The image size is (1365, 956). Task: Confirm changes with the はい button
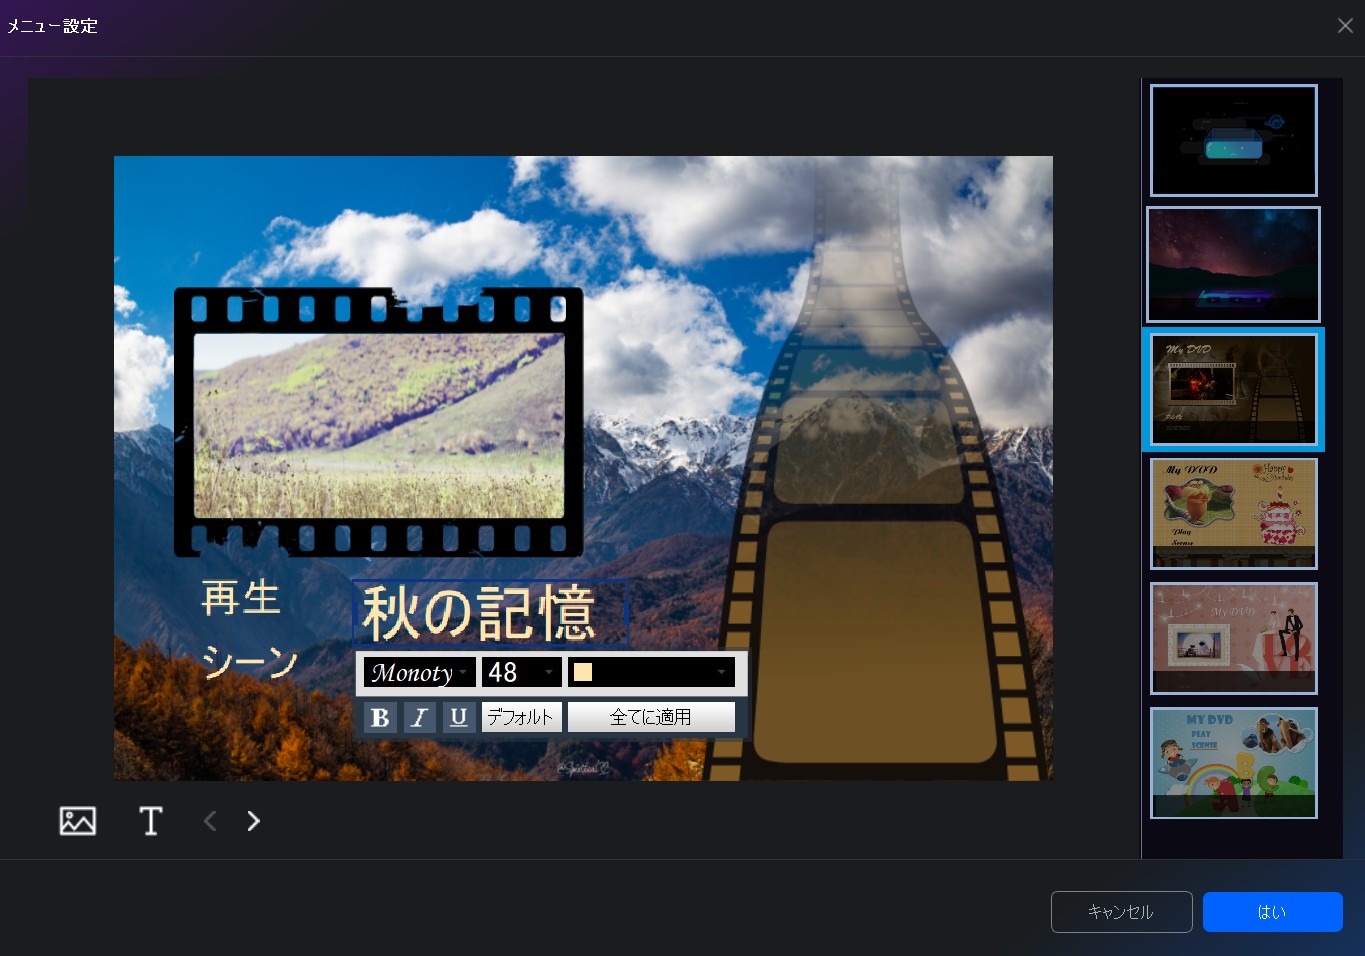click(1272, 911)
